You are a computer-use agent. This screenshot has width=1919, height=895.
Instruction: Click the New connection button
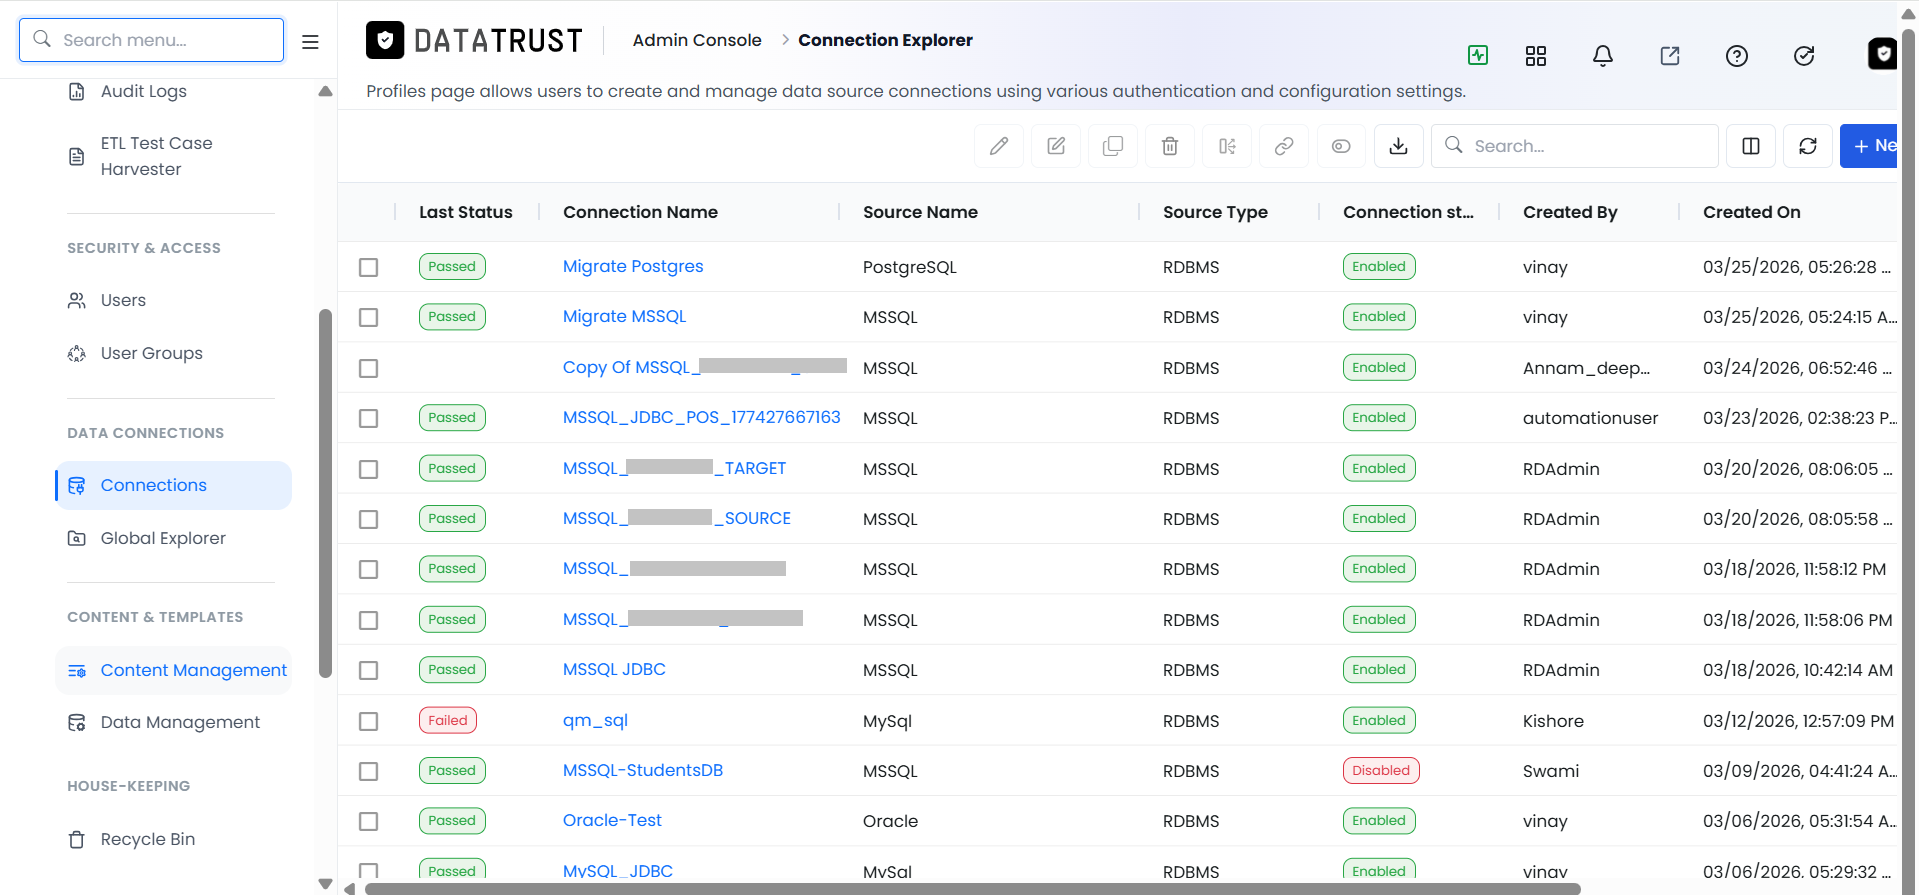point(1869,146)
